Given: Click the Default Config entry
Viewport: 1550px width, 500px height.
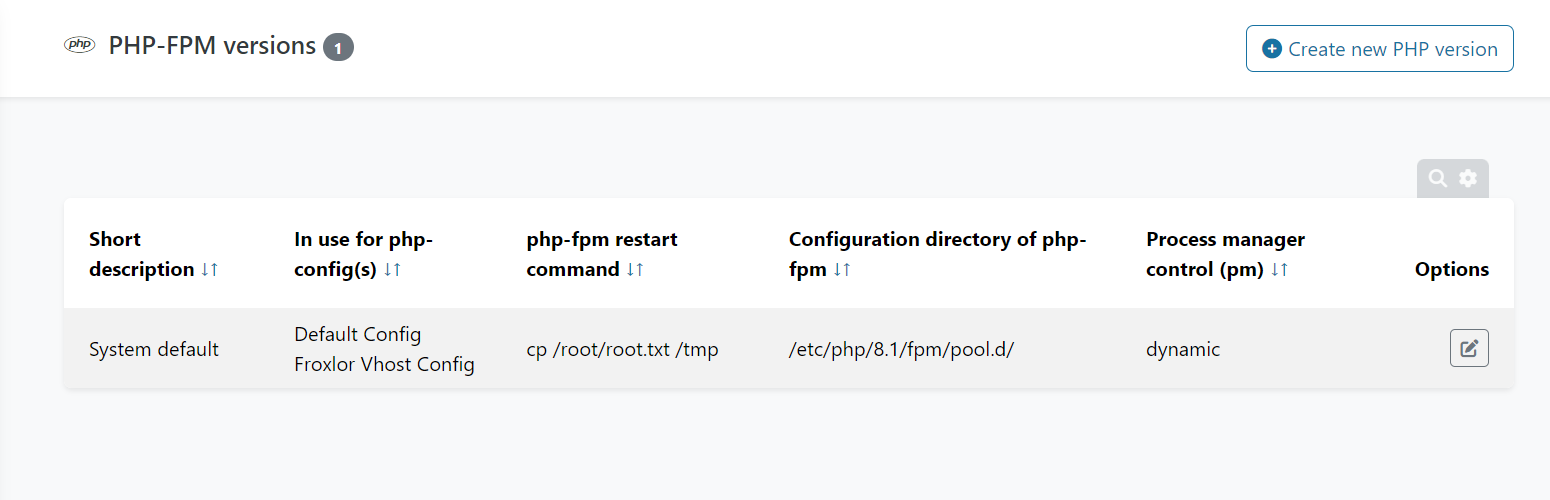Looking at the screenshot, I should click(x=358, y=334).
